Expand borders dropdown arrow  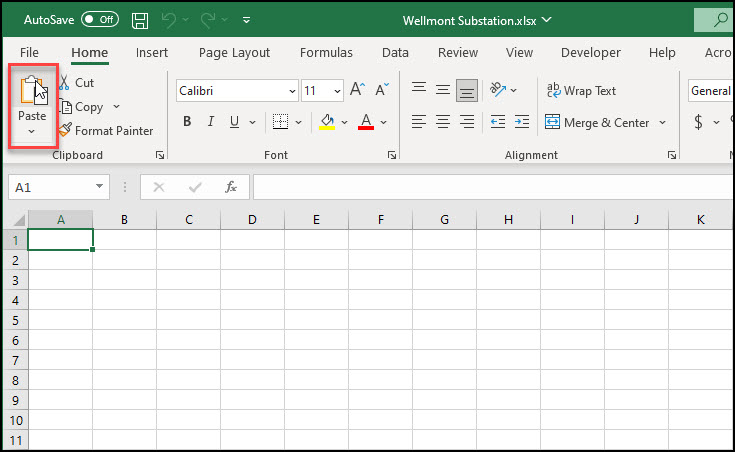point(298,122)
